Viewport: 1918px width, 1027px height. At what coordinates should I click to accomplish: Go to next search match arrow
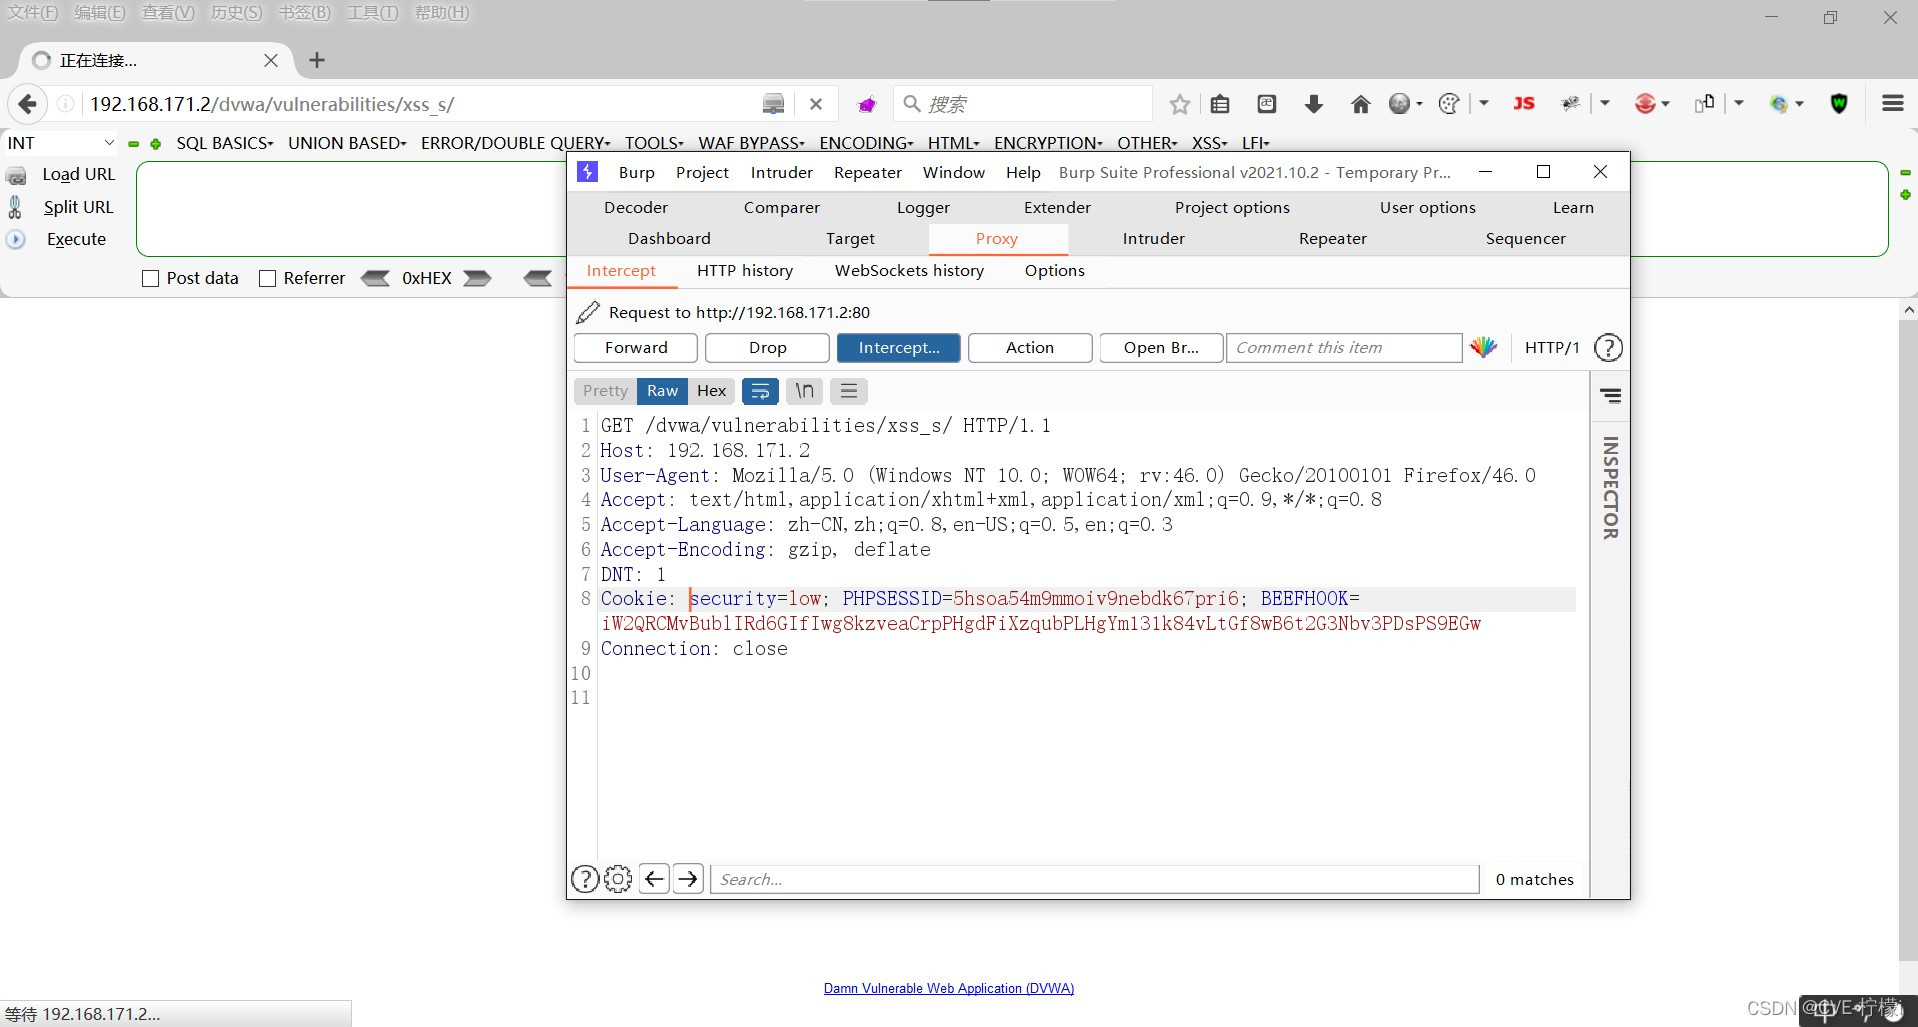point(688,879)
